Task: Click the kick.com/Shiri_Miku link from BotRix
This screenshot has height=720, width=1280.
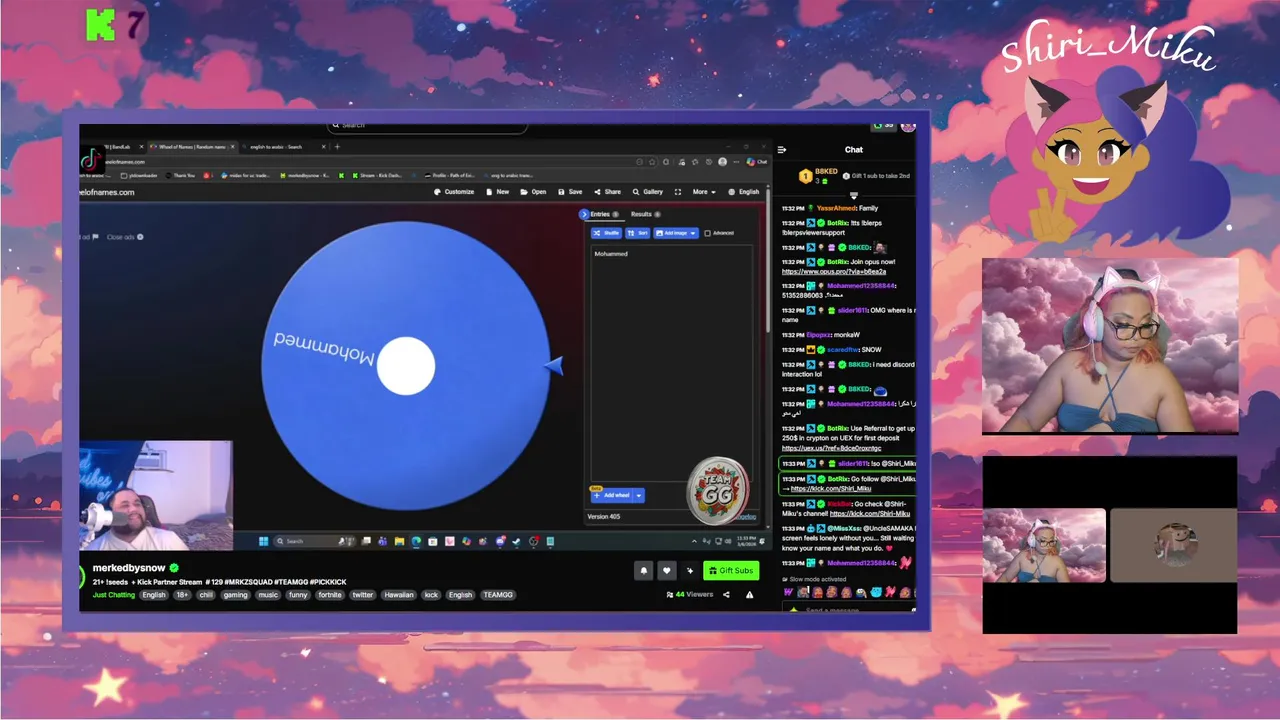Action: pyautogui.click(x=831, y=489)
